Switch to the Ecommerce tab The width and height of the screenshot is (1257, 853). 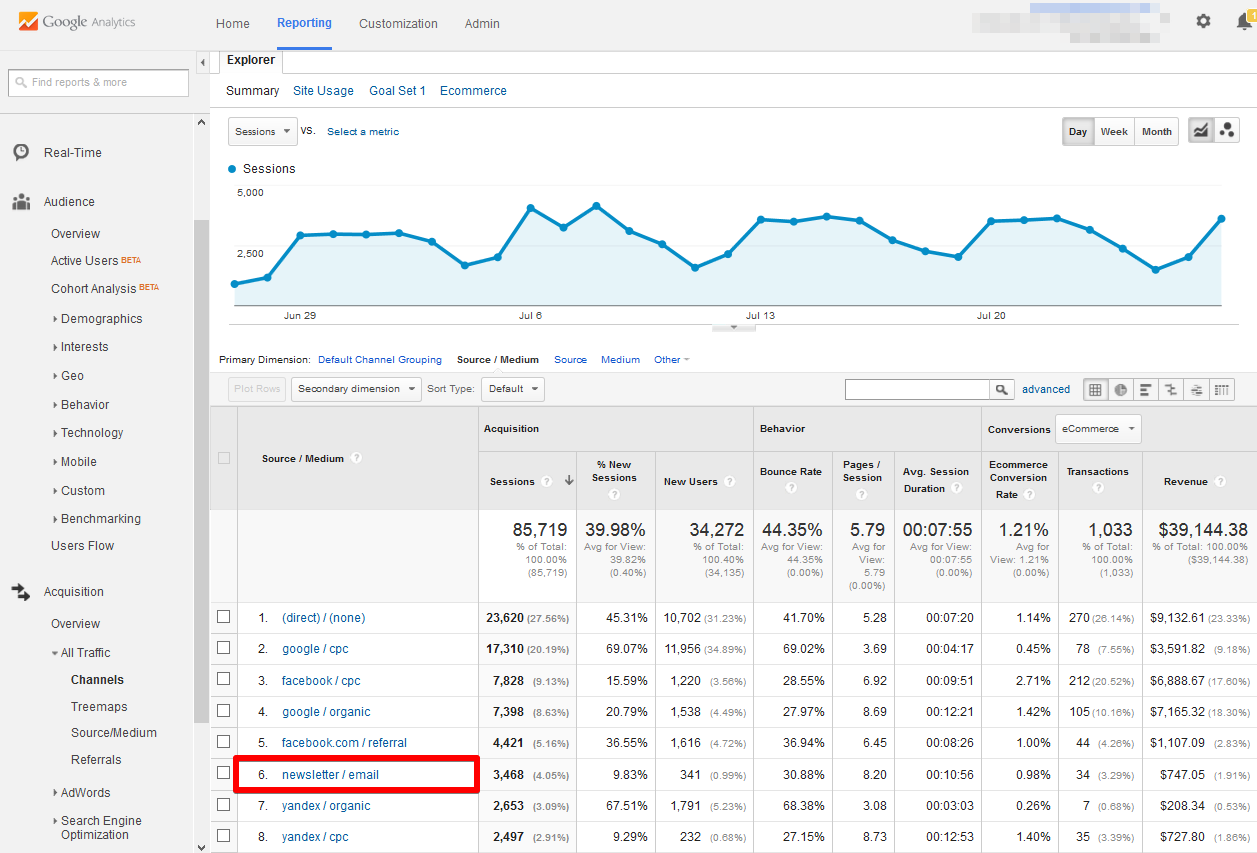pyautogui.click(x=473, y=91)
